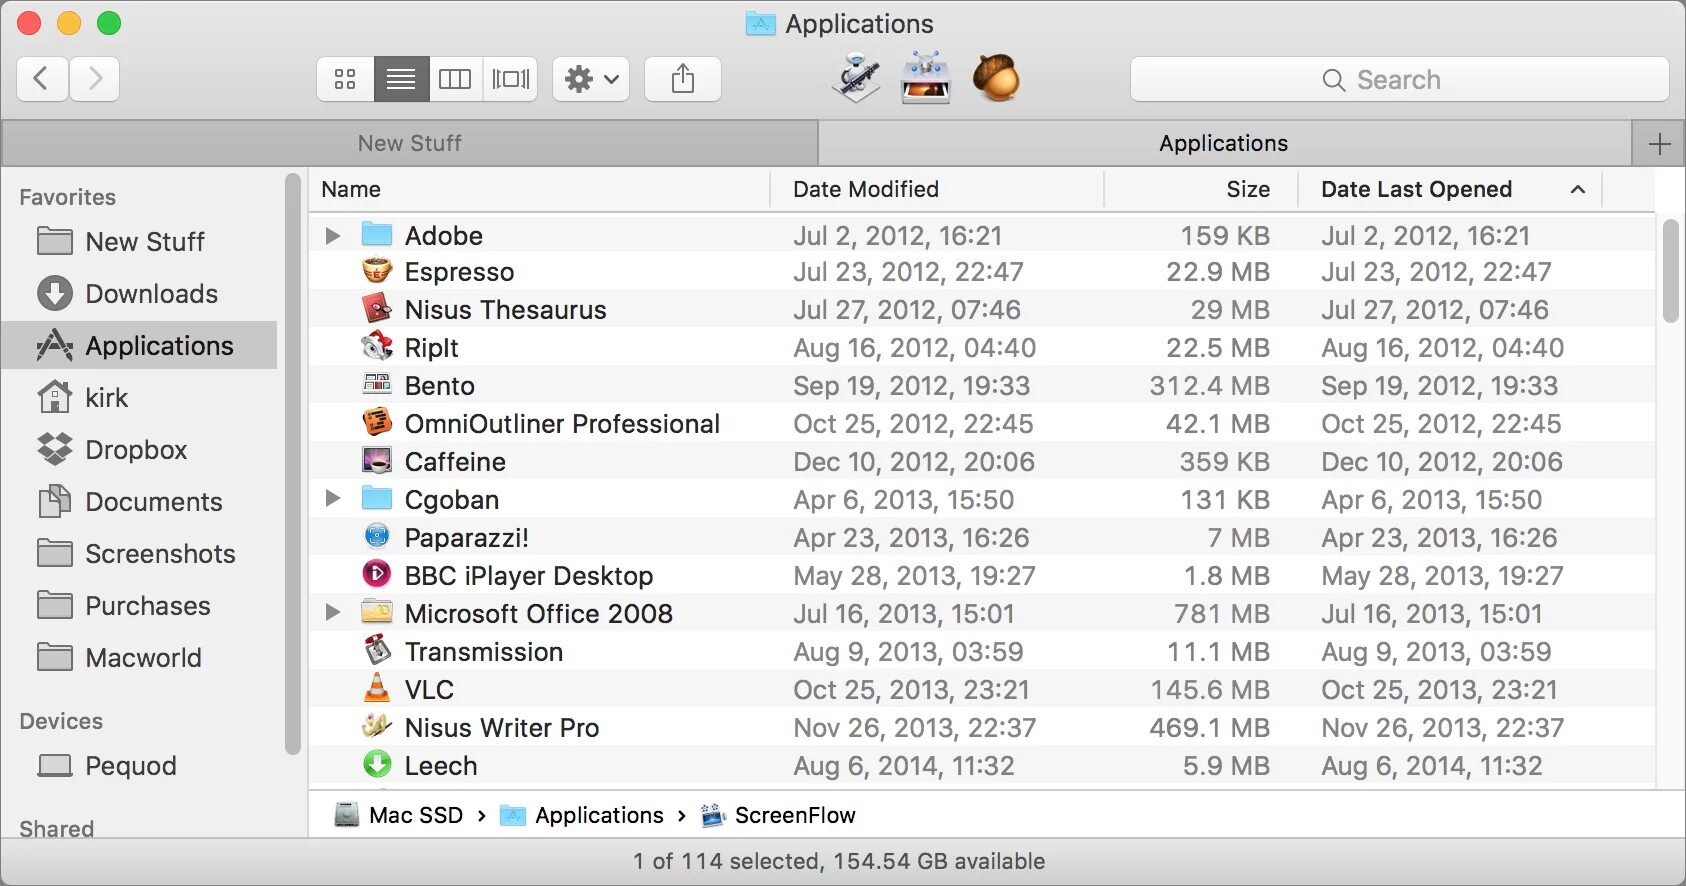The height and width of the screenshot is (886, 1686).
Task: Switch to column view
Action: pyautogui.click(x=455, y=79)
